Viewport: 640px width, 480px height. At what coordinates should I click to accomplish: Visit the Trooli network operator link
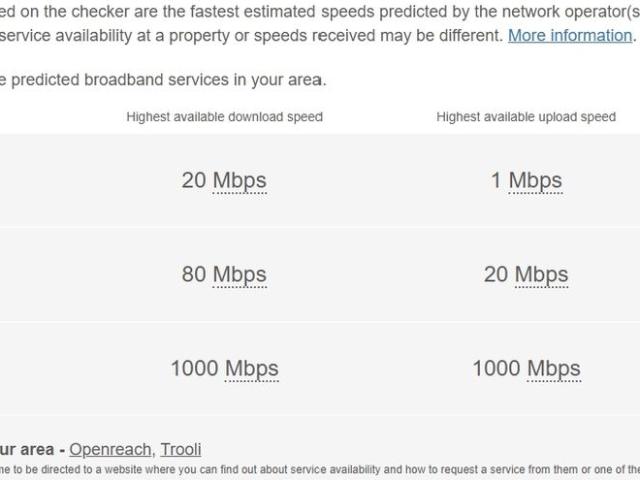click(181, 449)
